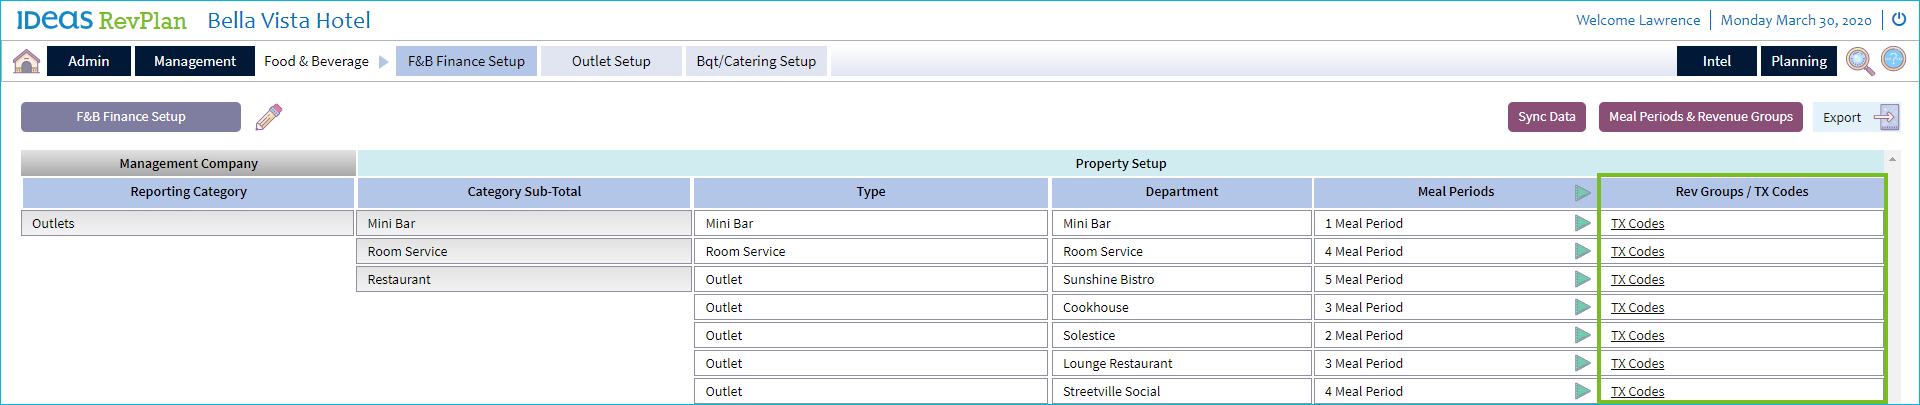Click the globe icon in top bar
Image resolution: width=1920 pixels, height=405 pixels.
(1893, 59)
